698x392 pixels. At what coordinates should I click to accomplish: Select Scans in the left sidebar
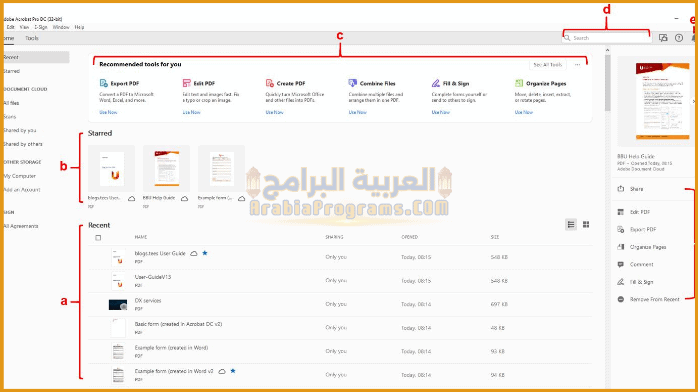10,117
